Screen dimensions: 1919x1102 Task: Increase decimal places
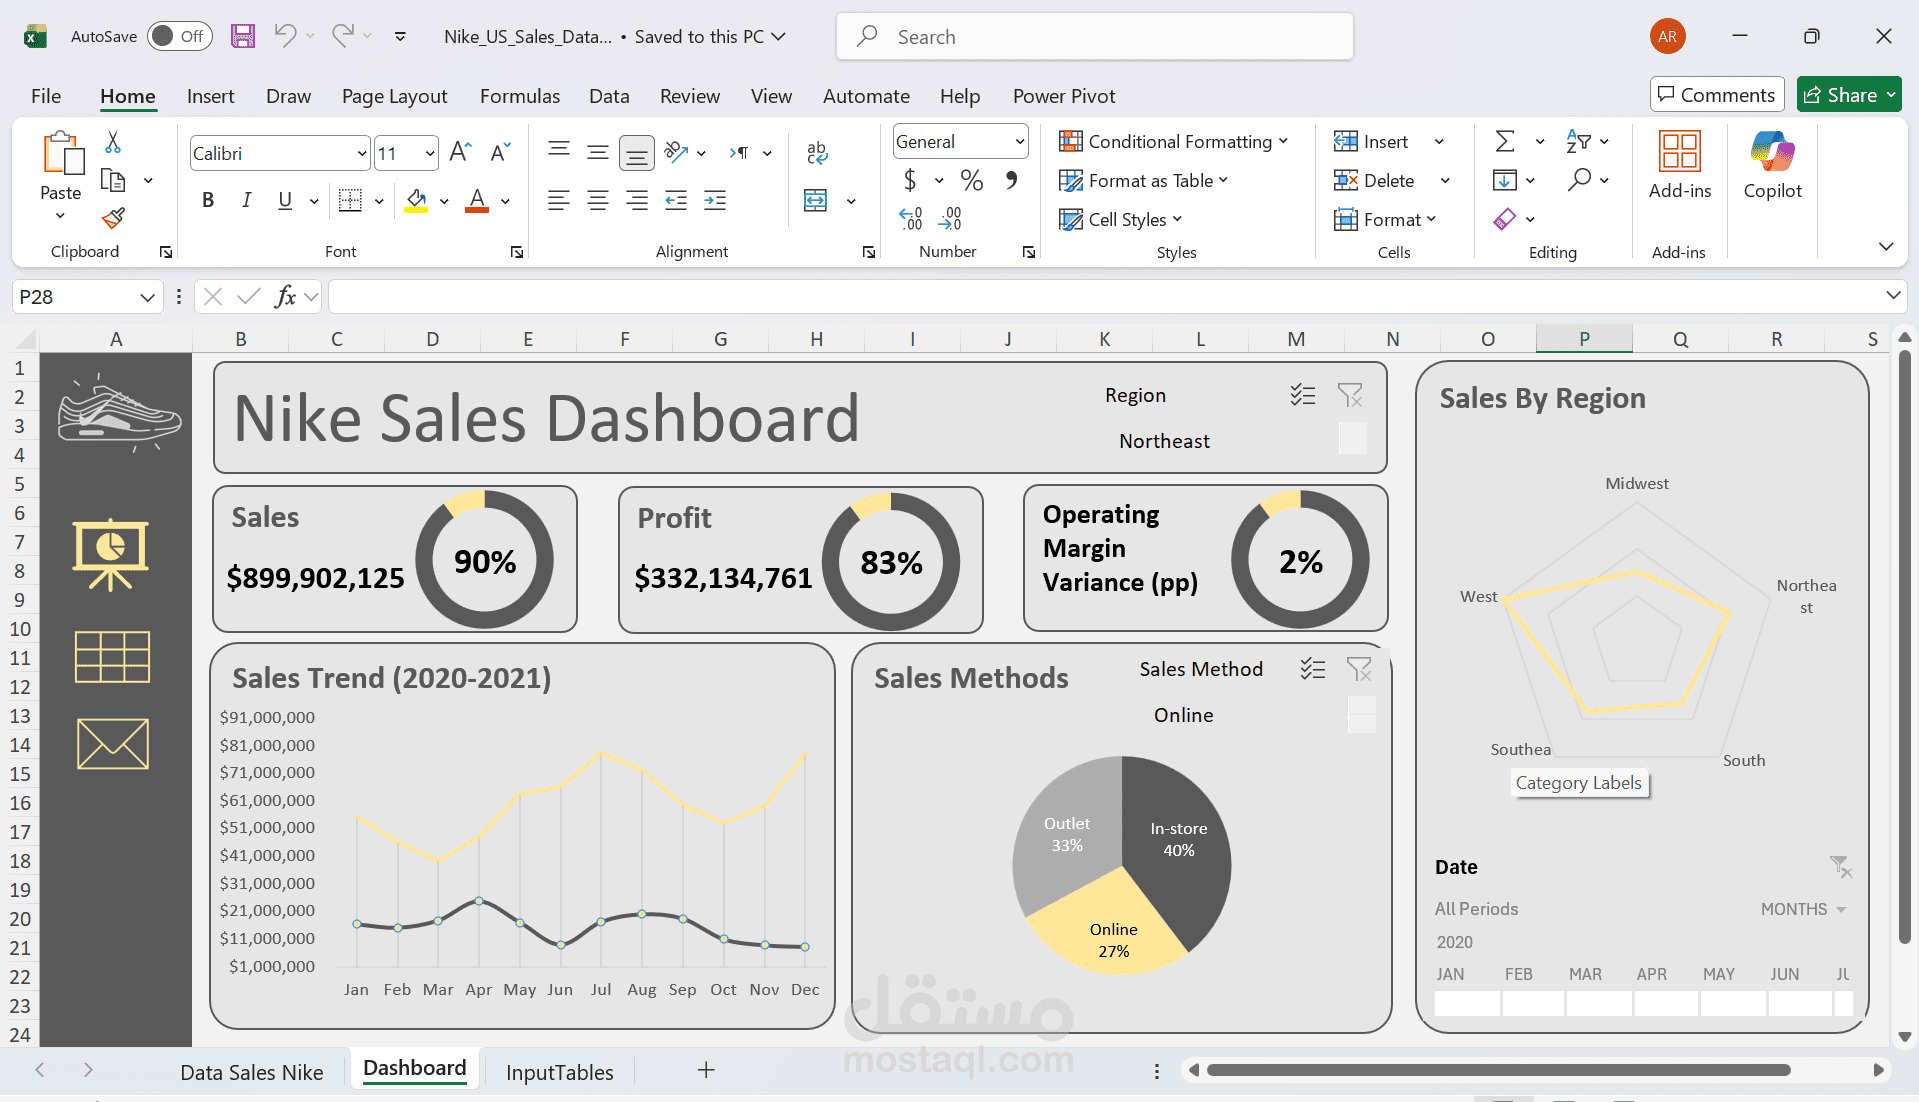[x=910, y=218]
